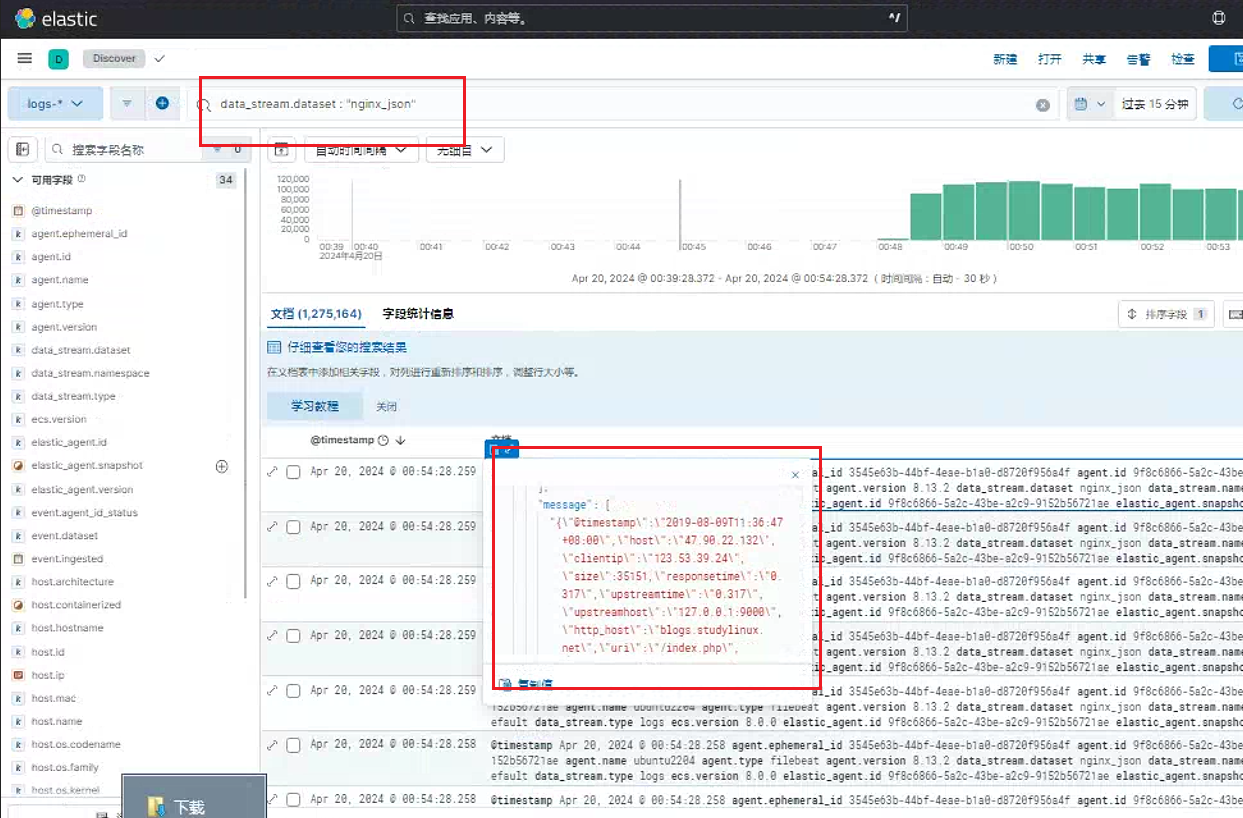The height and width of the screenshot is (818, 1243).
Task: Click the green D space avatar
Action: click(58, 59)
